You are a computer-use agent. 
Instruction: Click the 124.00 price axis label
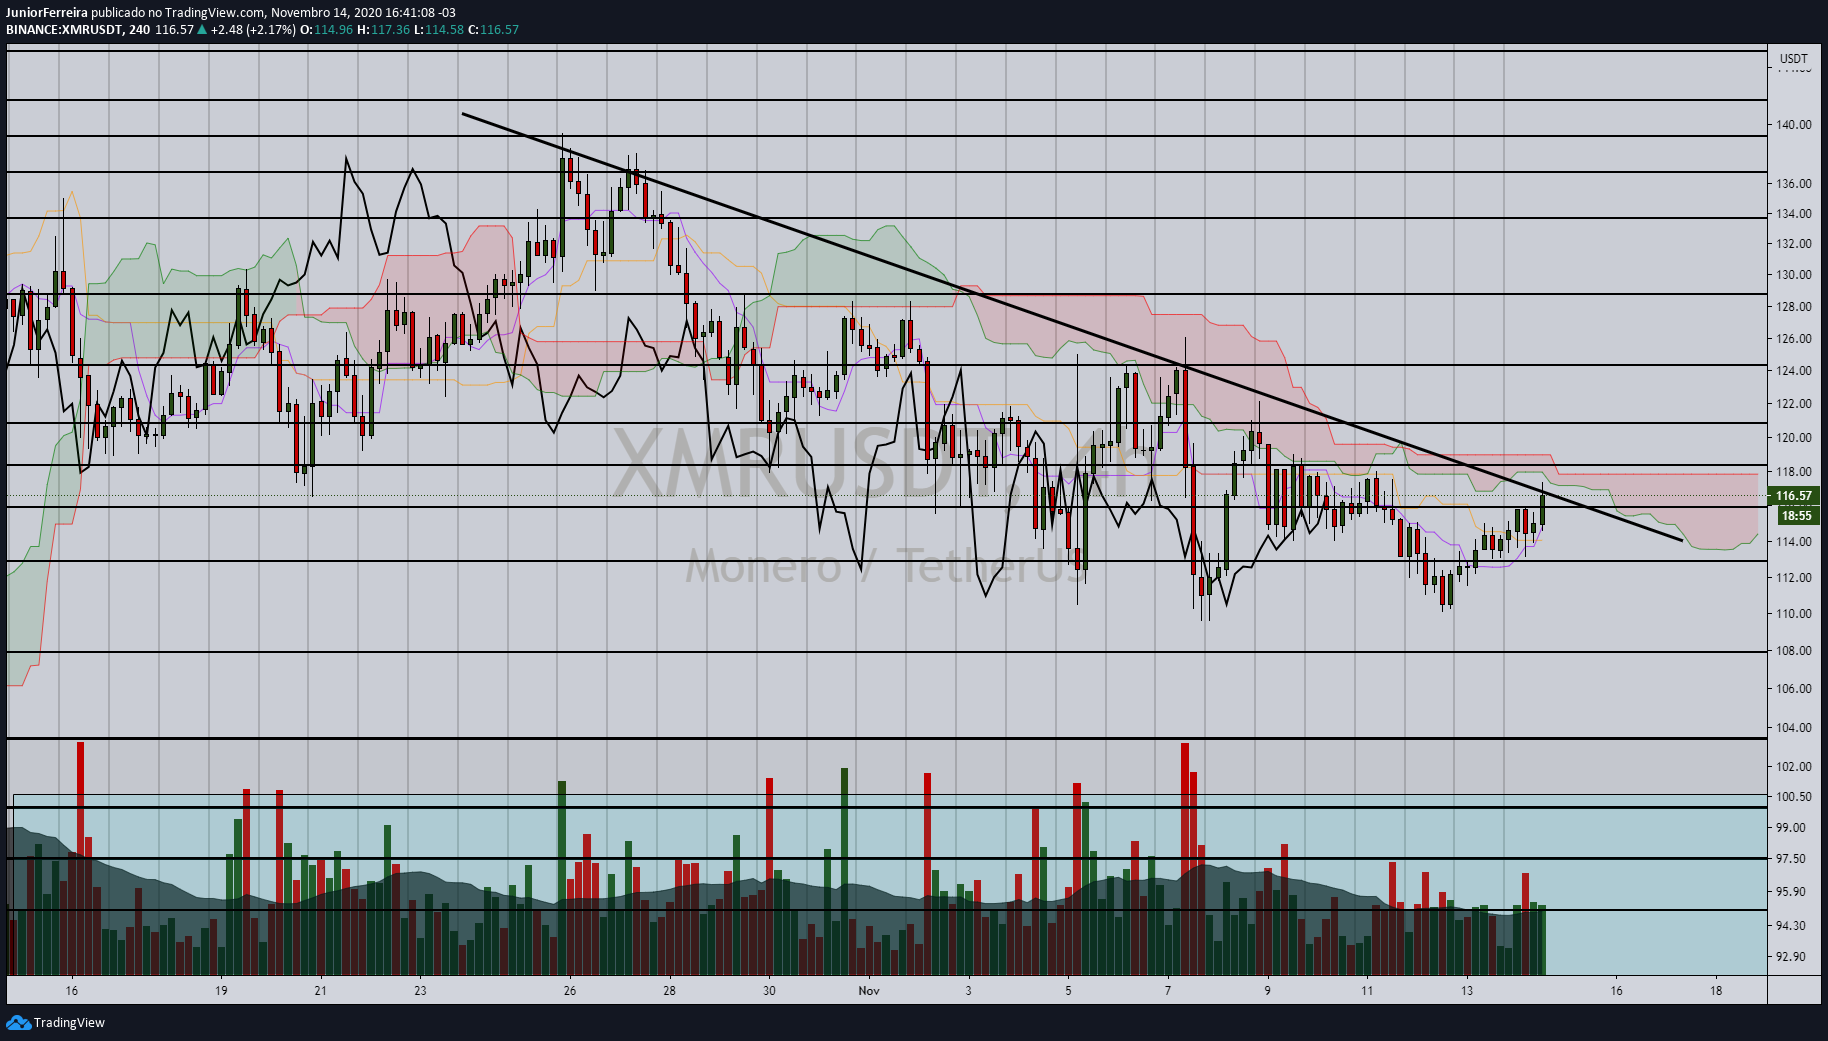coord(1794,371)
